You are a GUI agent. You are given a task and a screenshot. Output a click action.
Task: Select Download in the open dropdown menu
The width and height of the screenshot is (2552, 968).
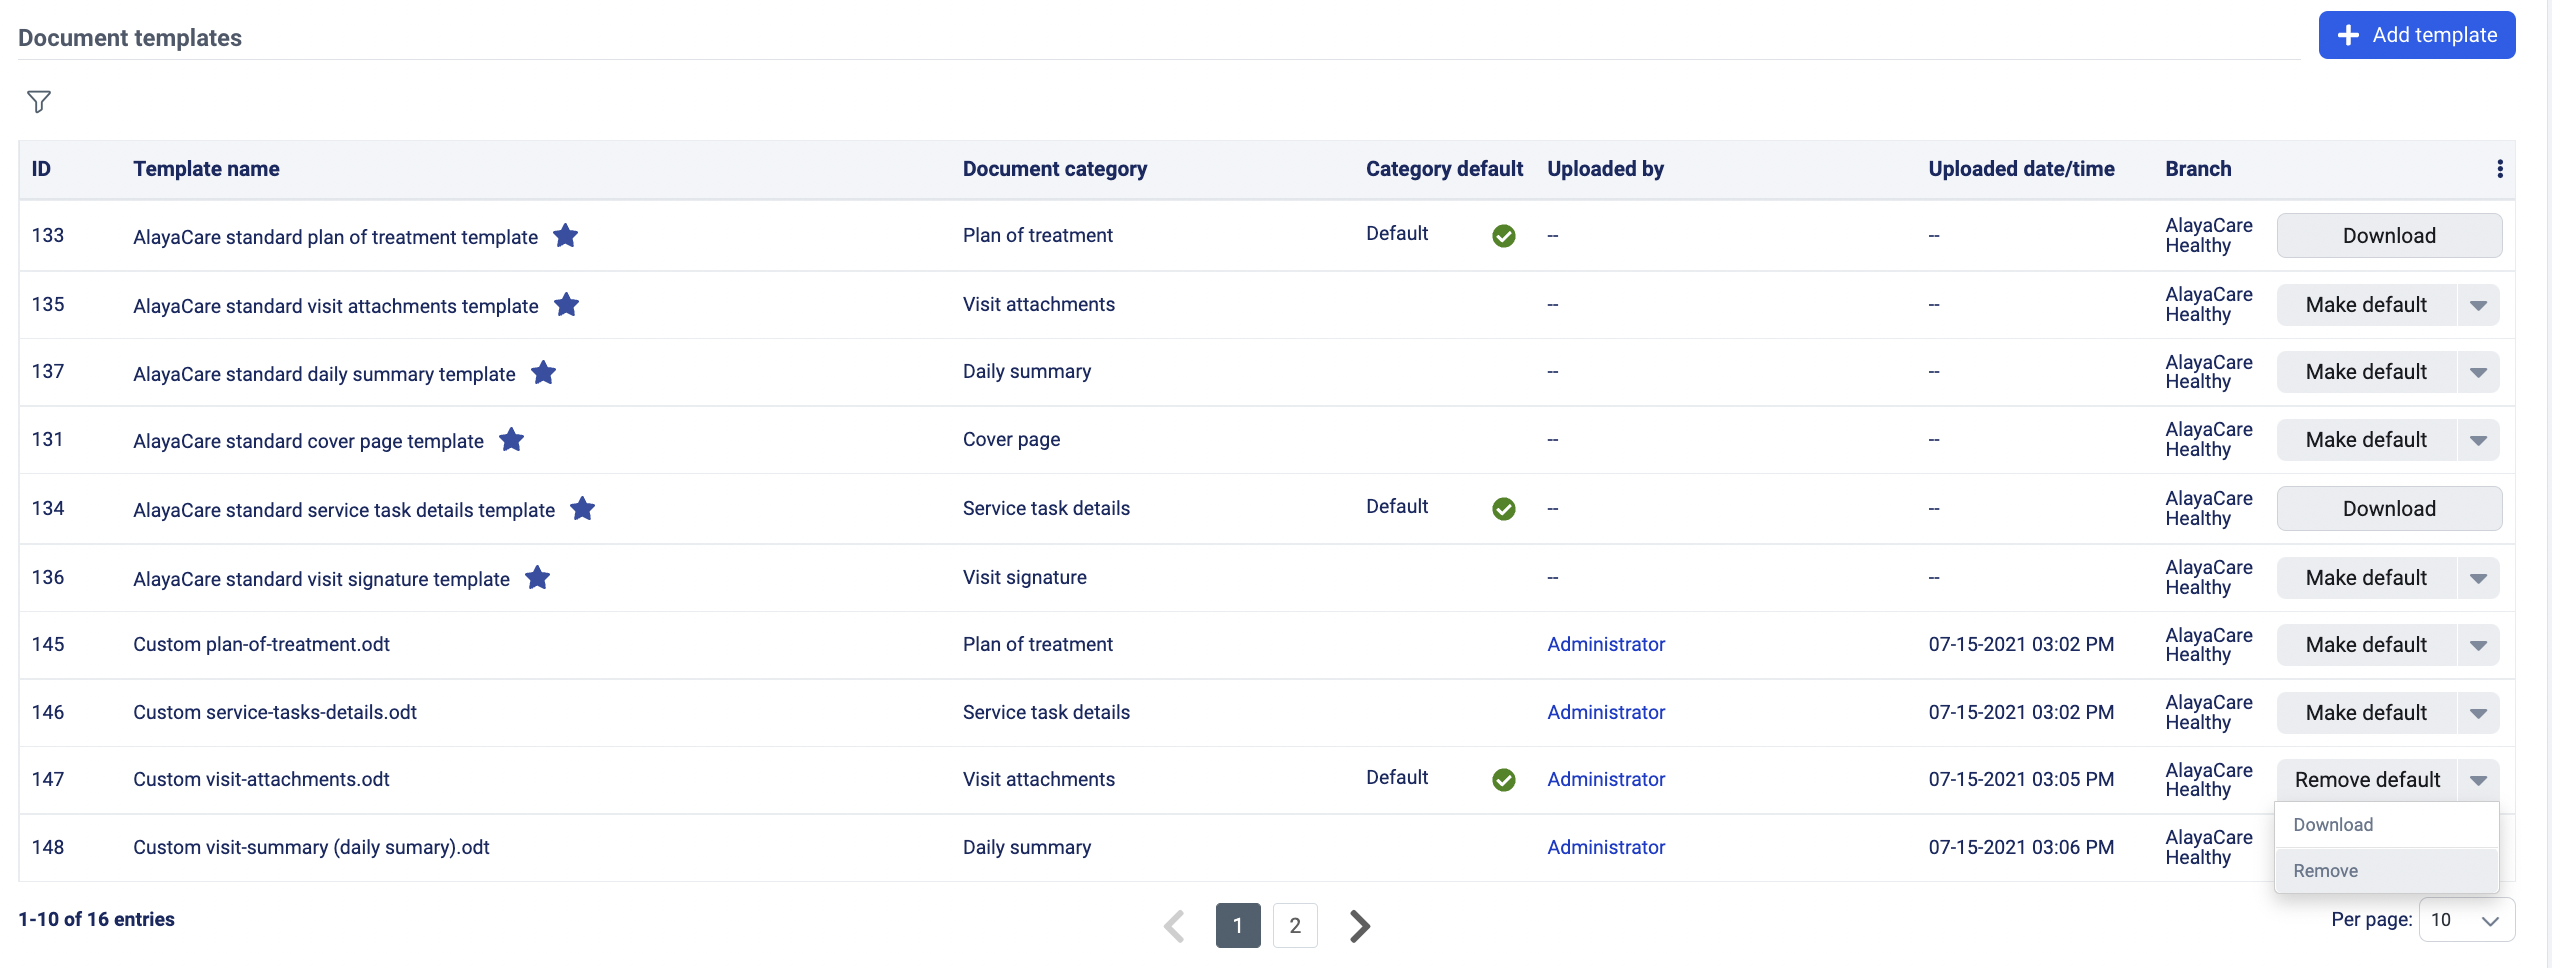point(2333,825)
